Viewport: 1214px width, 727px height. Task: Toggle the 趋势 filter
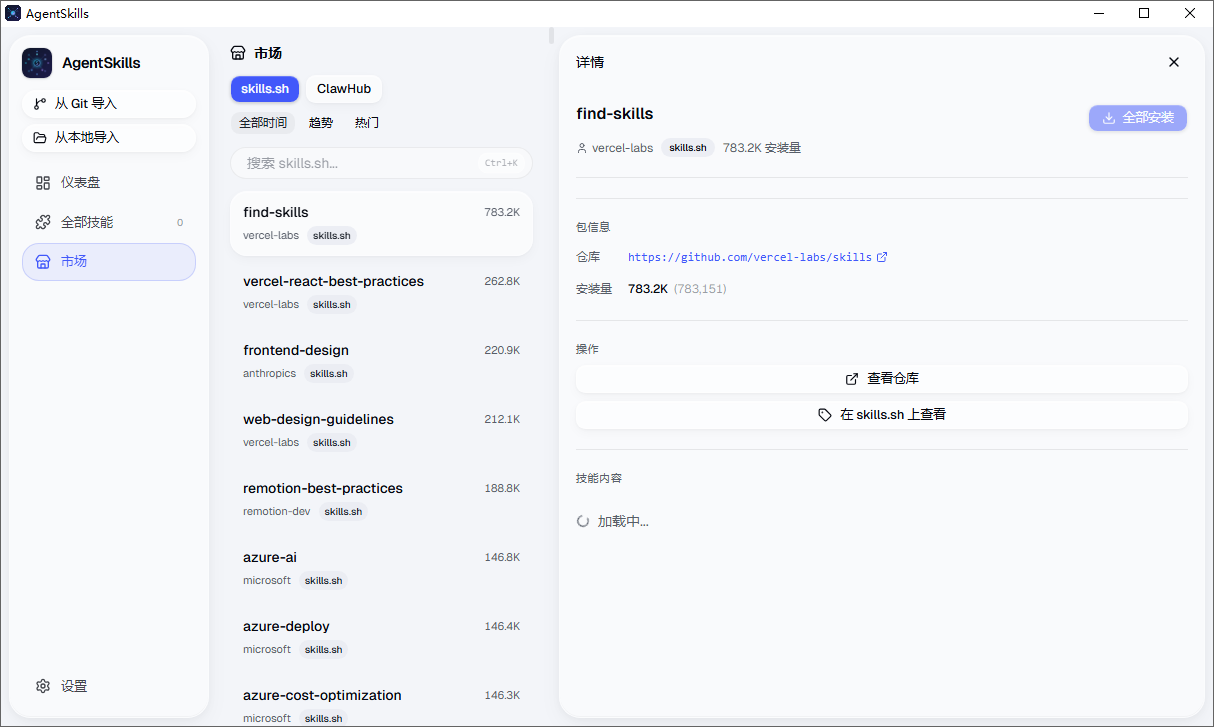click(x=320, y=122)
